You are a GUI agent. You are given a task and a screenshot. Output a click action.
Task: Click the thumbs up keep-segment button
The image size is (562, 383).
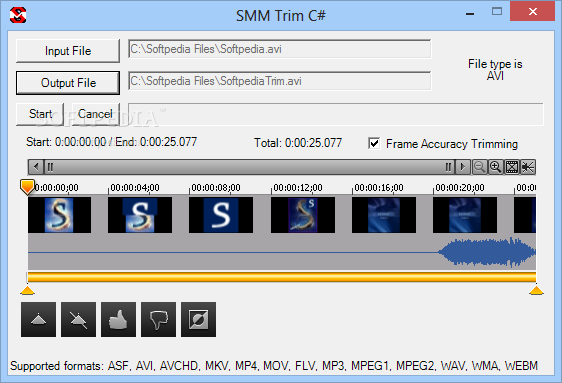pyautogui.click(x=118, y=319)
